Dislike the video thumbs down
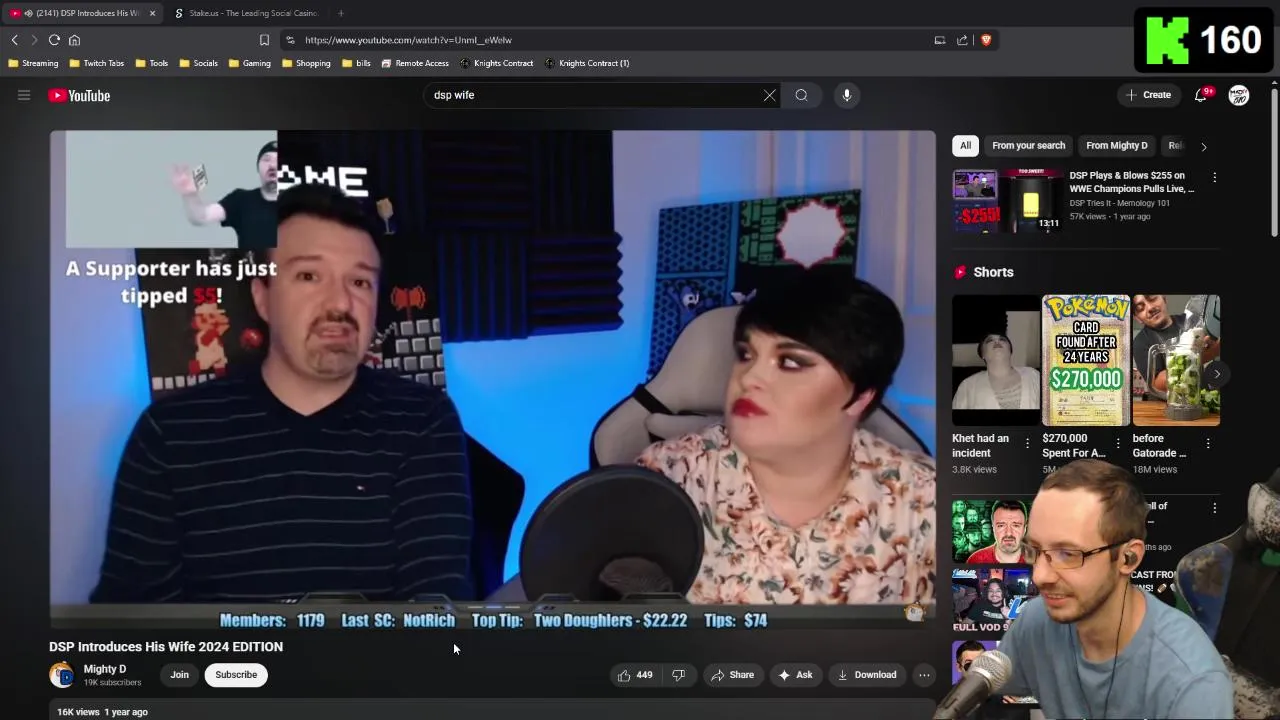 [x=679, y=675]
